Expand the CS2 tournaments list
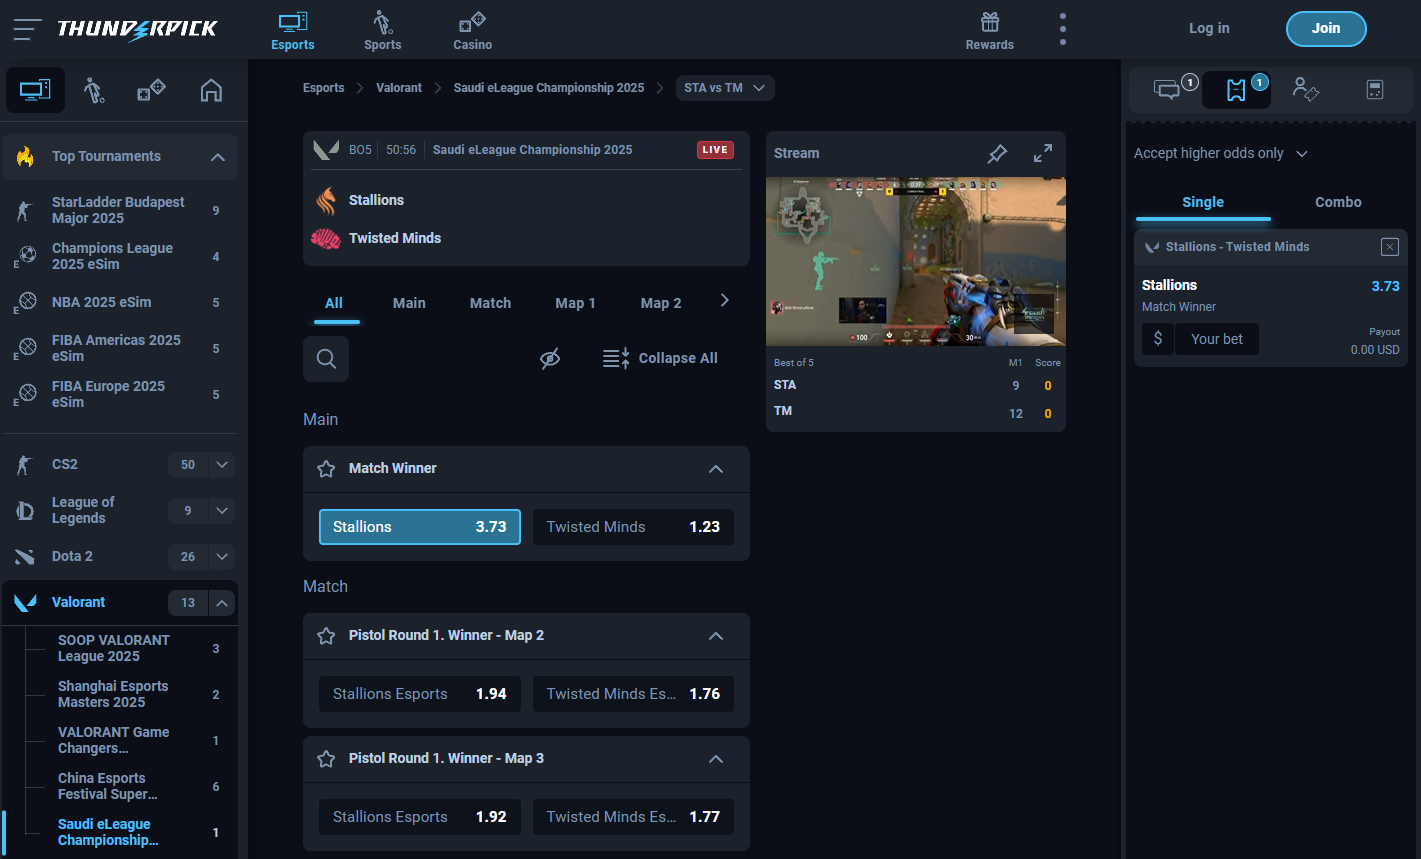1421x859 pixels. (222, 464)
